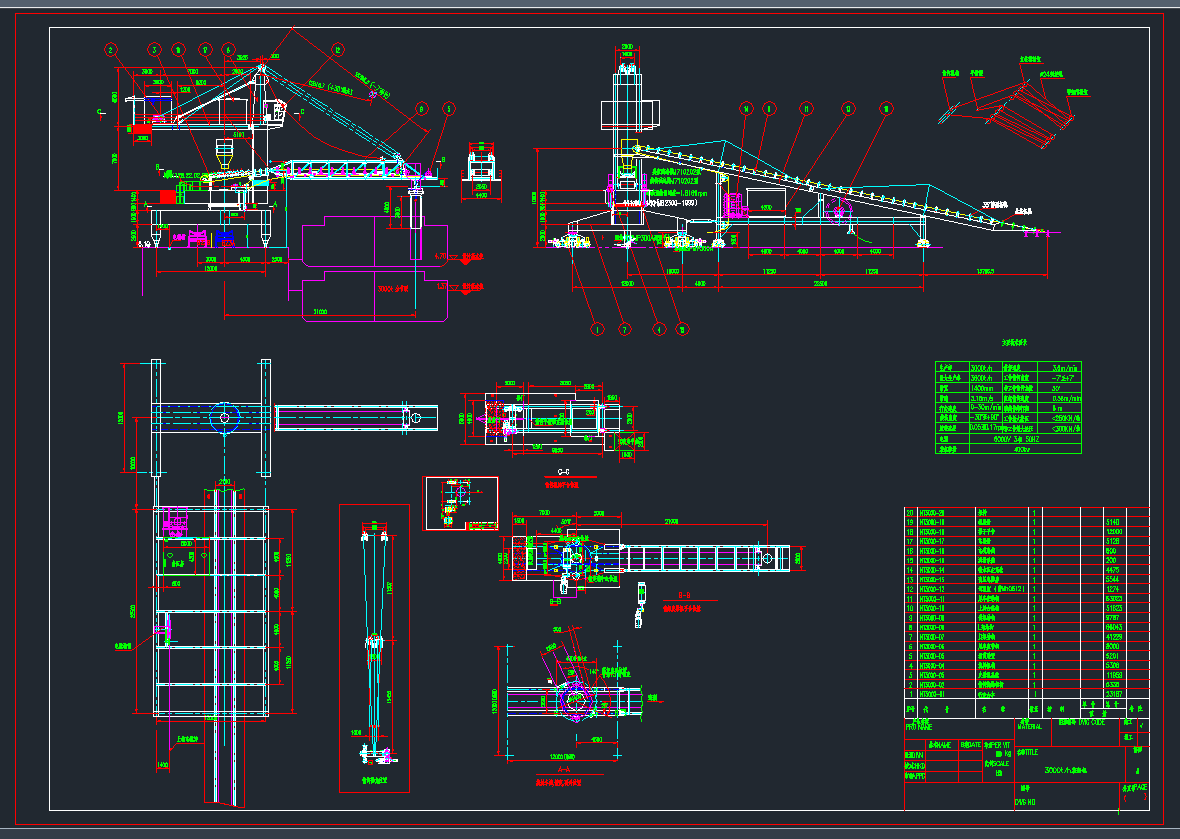Click the C-C section view label
Image resolution: width=1180 pixels, height=839 pixels.
tap(563, 471)
